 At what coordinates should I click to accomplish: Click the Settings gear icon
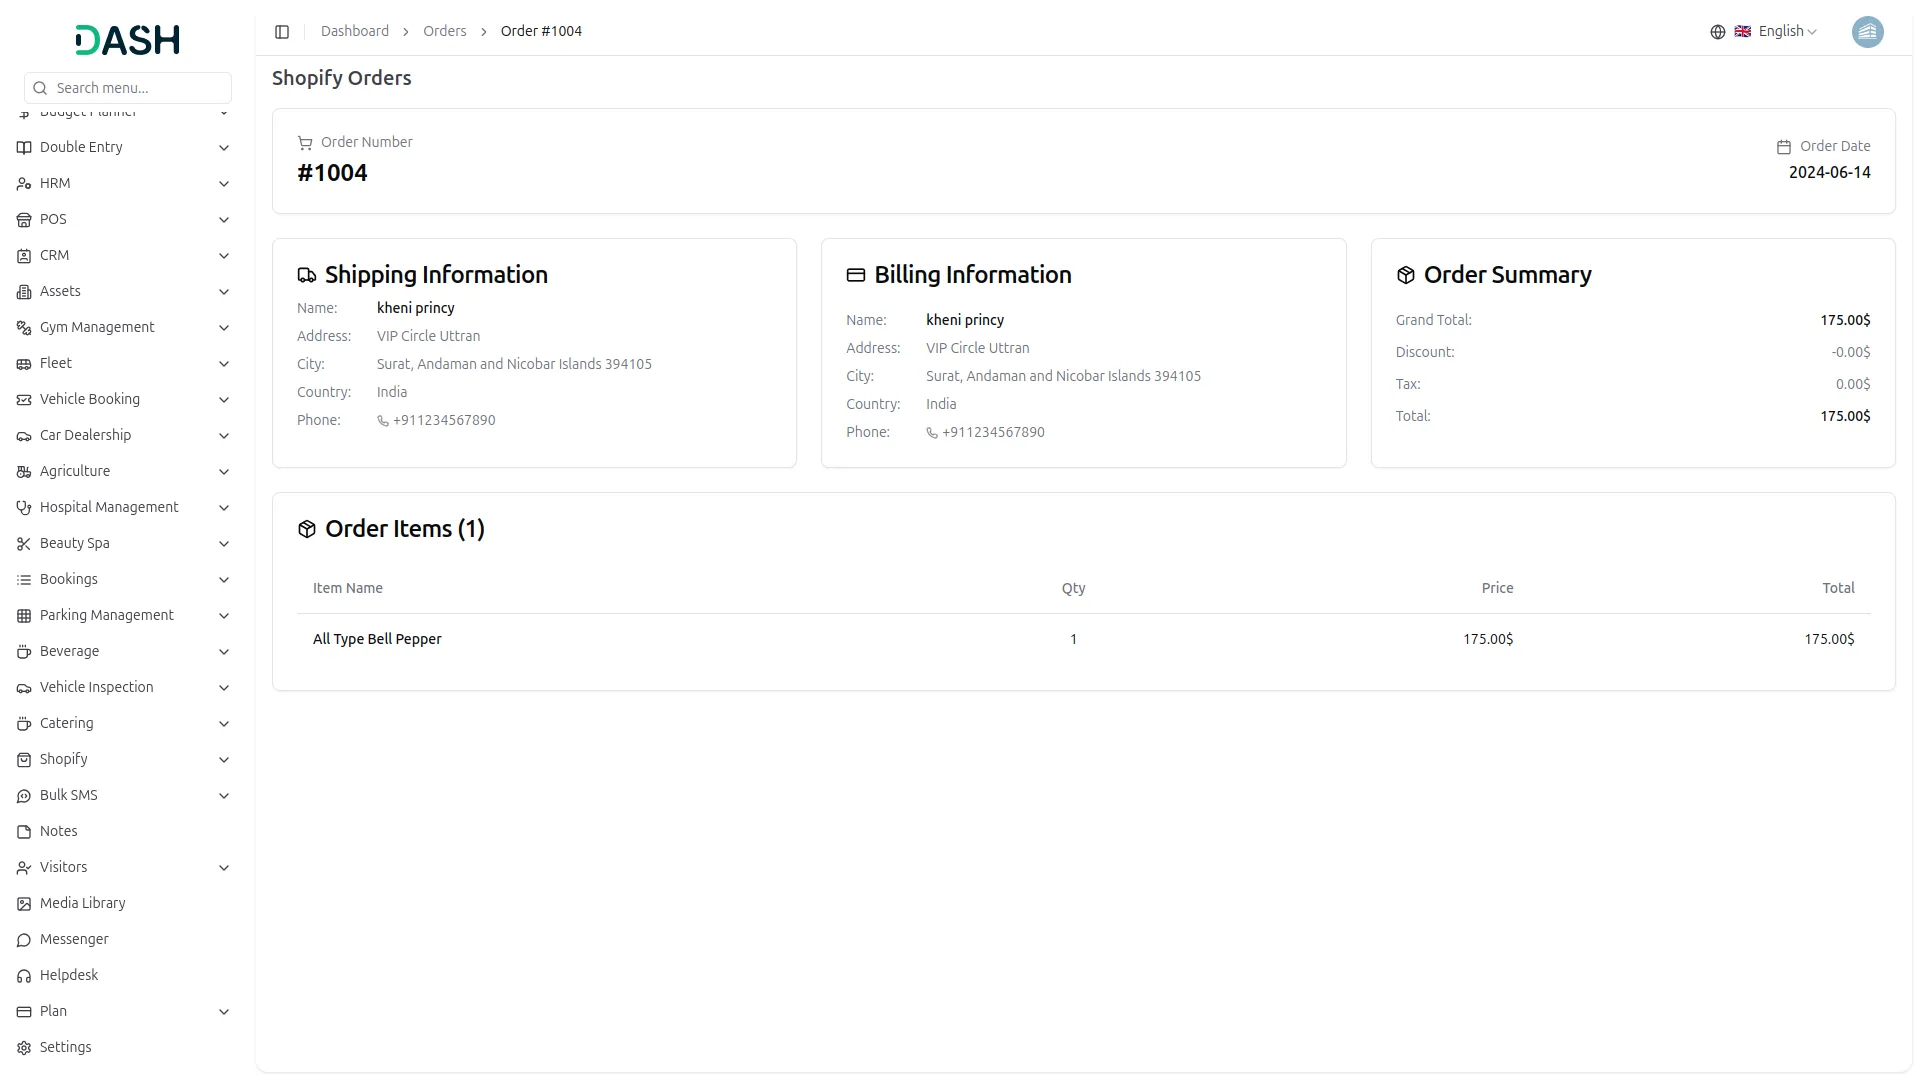tap(24, 1048)
